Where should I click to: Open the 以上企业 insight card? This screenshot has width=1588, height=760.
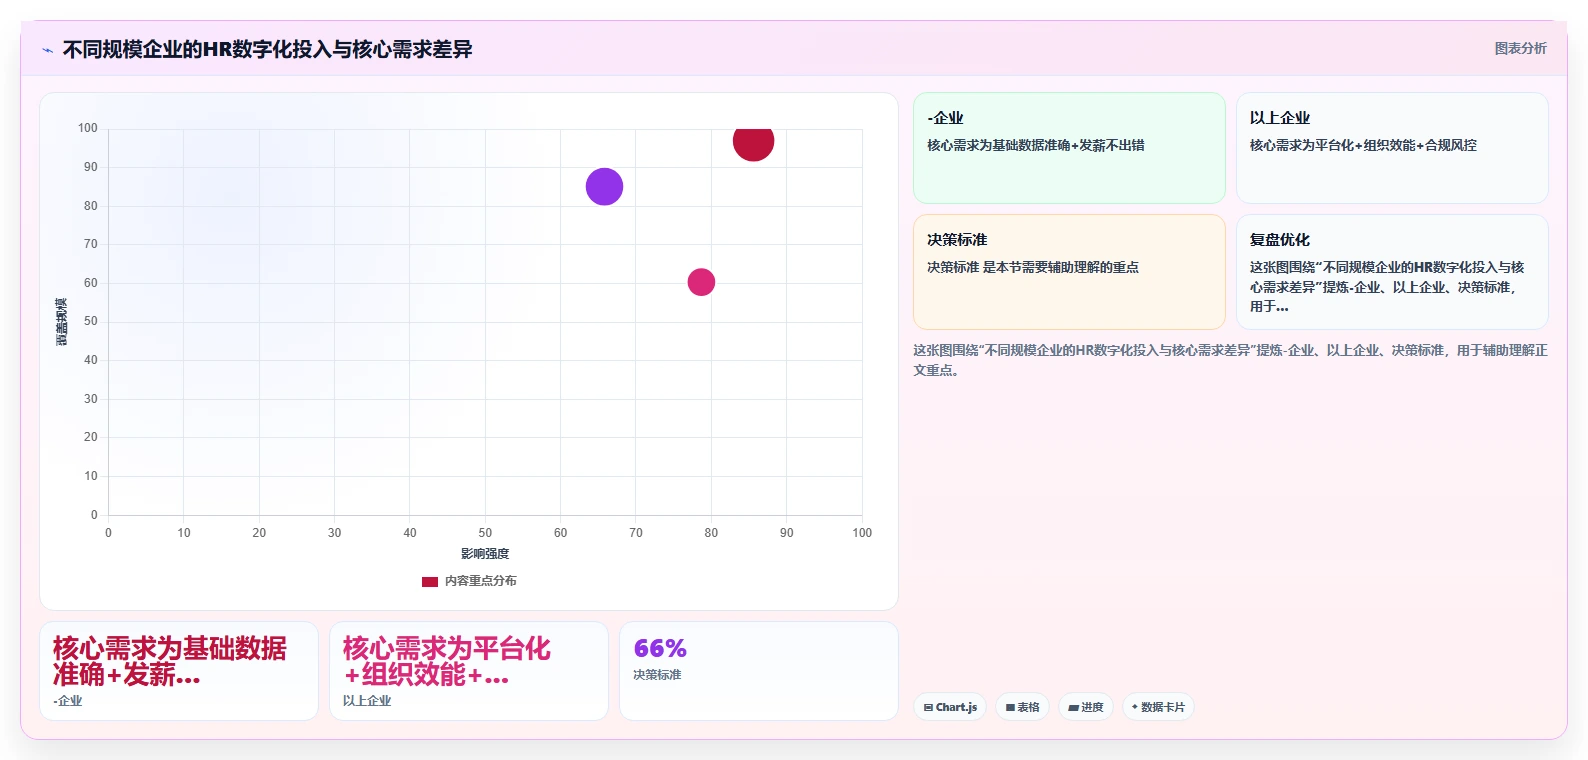coord(1392,148)
